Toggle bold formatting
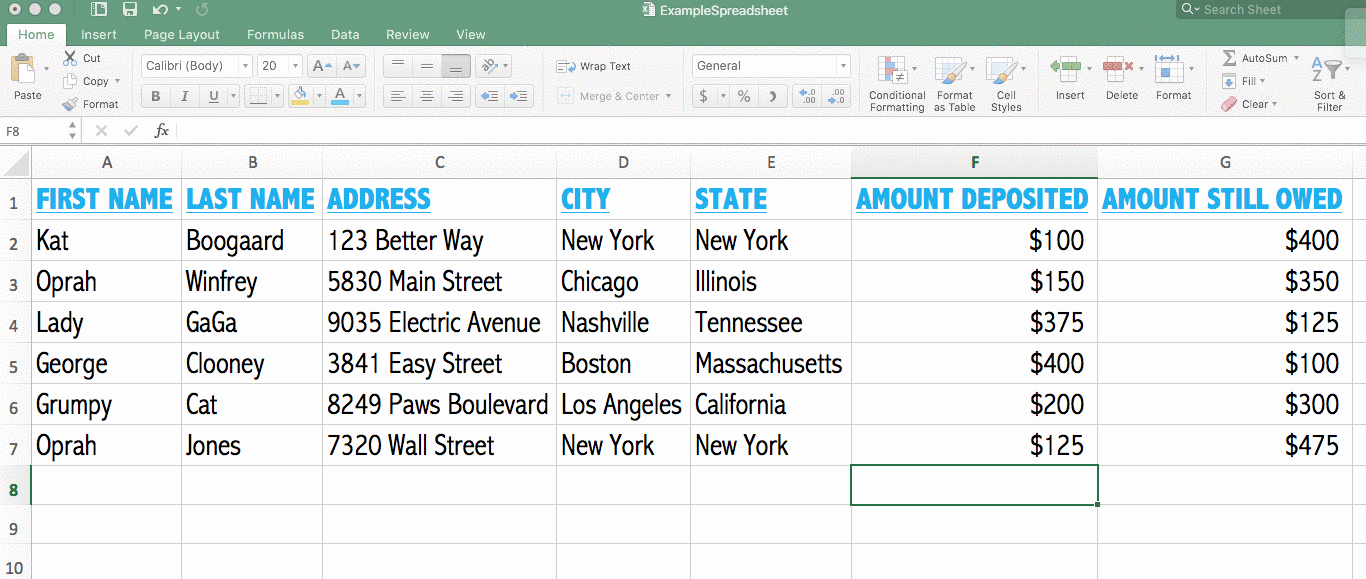The width and height of the screenshot is (1366, 579). [x=155, y=96]
